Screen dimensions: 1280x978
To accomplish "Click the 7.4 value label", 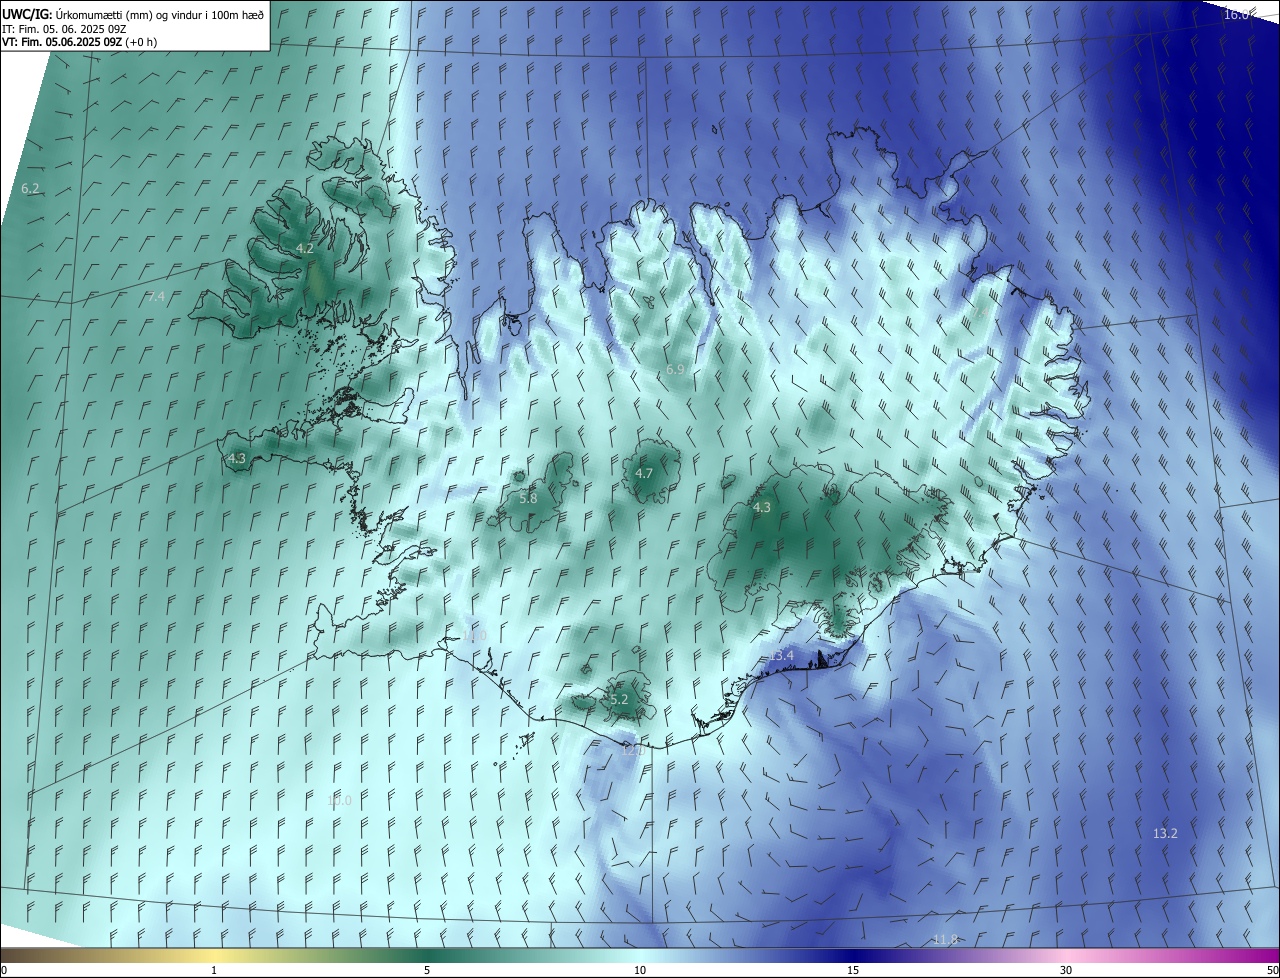I will tap(155, 297).
